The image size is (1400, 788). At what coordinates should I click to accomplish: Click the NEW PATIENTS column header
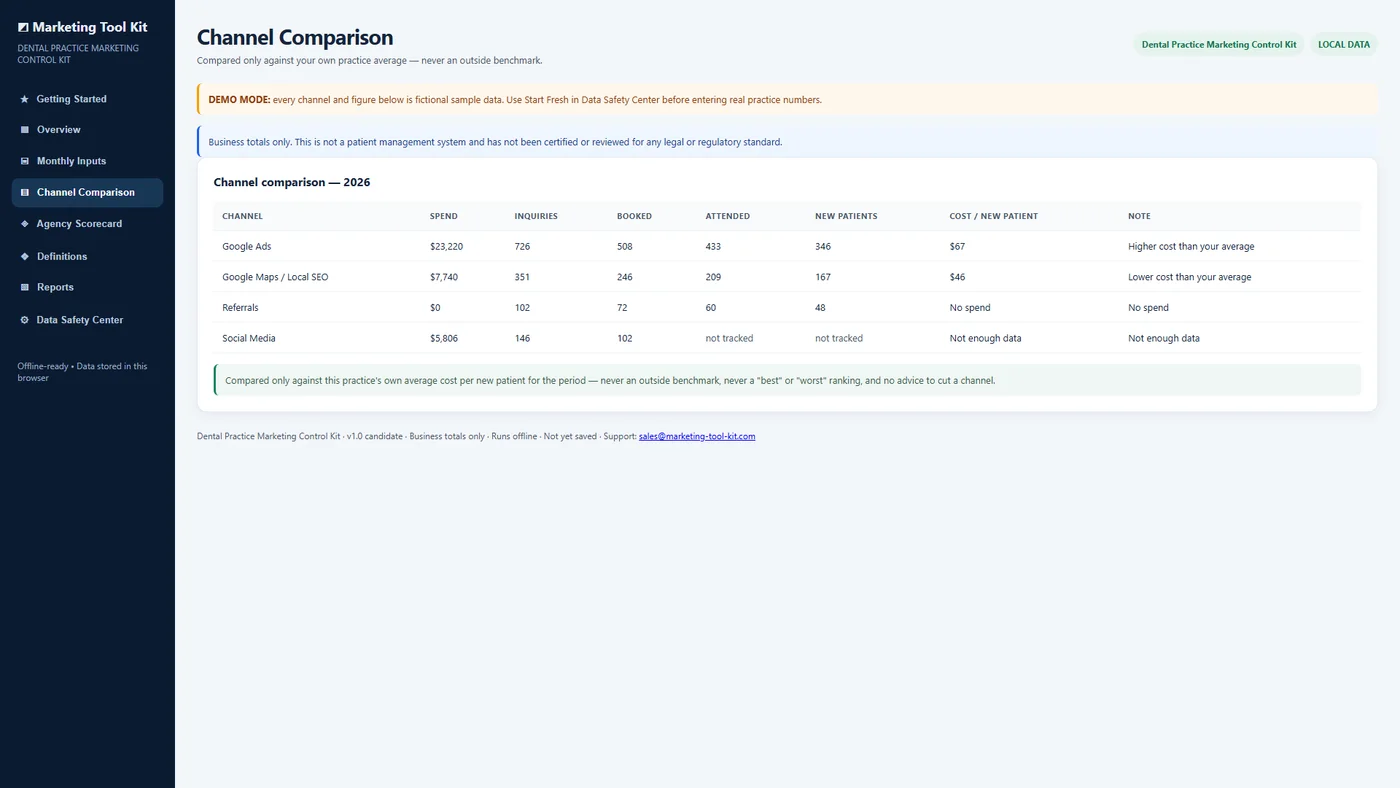tap(846, 216)
